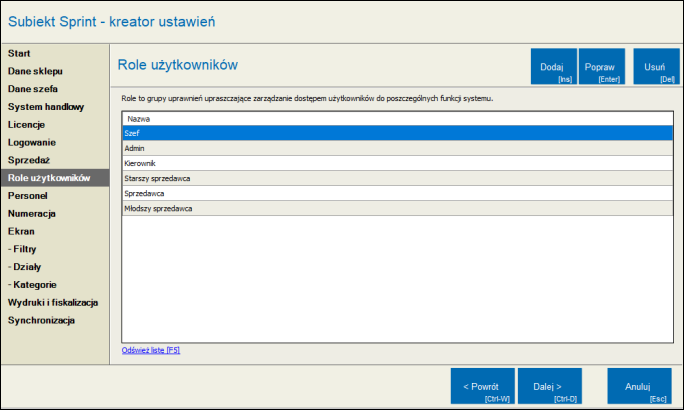684x410 pixels.
Task: Open Wydruki i fiskalizacja section
Action: pos(53,302)
